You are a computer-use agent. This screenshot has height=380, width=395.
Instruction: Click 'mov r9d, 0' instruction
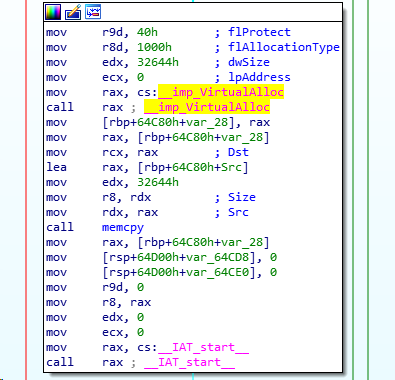(x=95, y=287)
